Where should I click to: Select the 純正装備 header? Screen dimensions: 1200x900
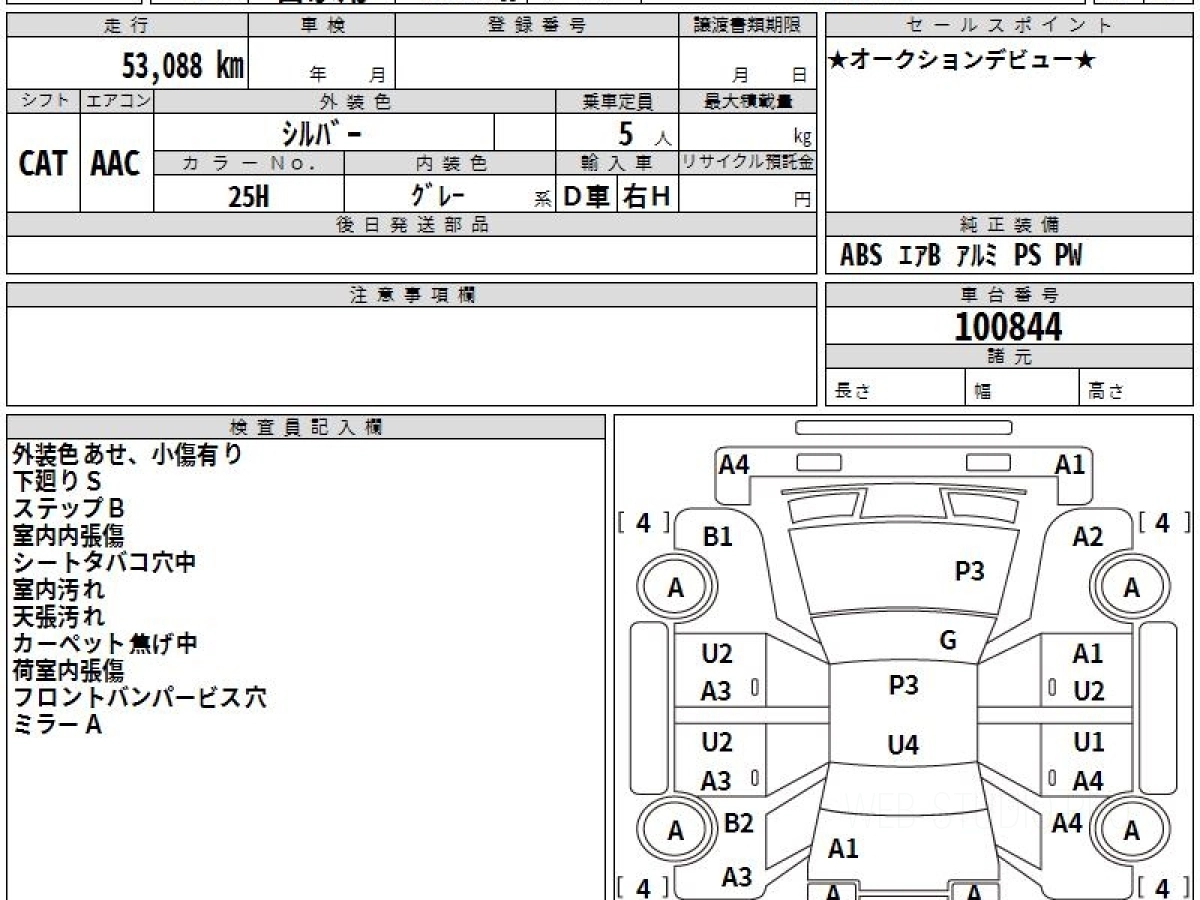pos(1009,225)
